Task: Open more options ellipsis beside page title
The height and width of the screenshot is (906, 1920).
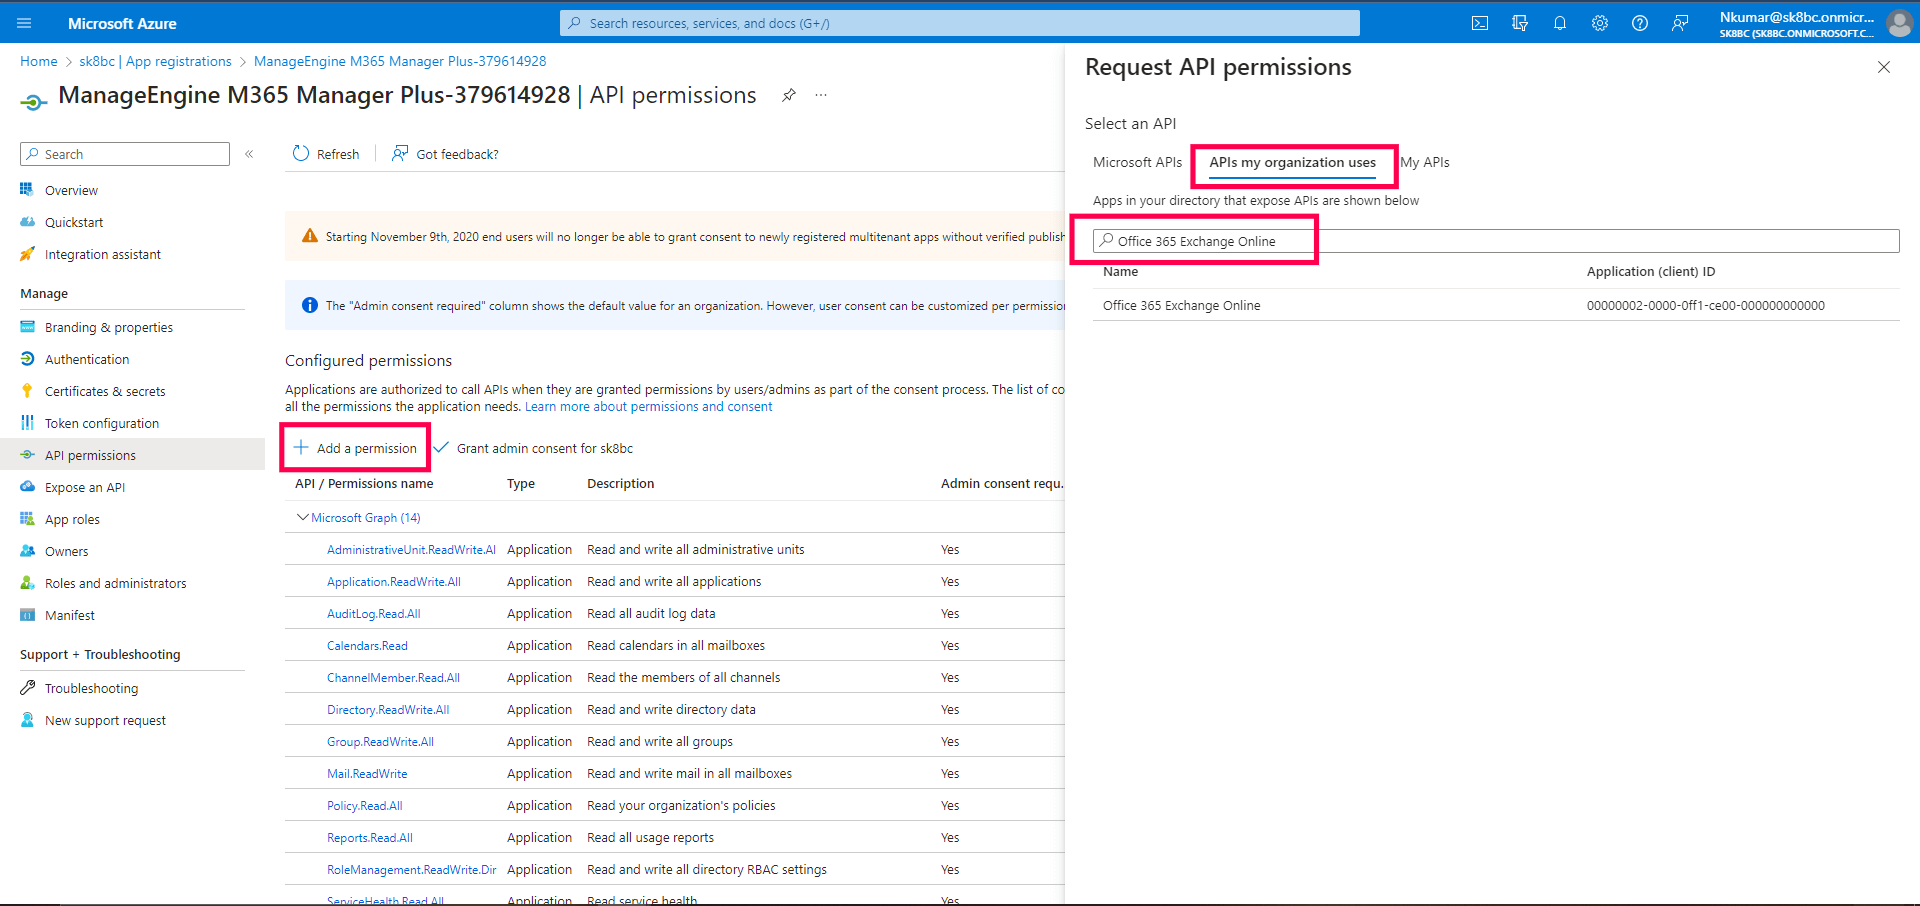Action: 821,95
